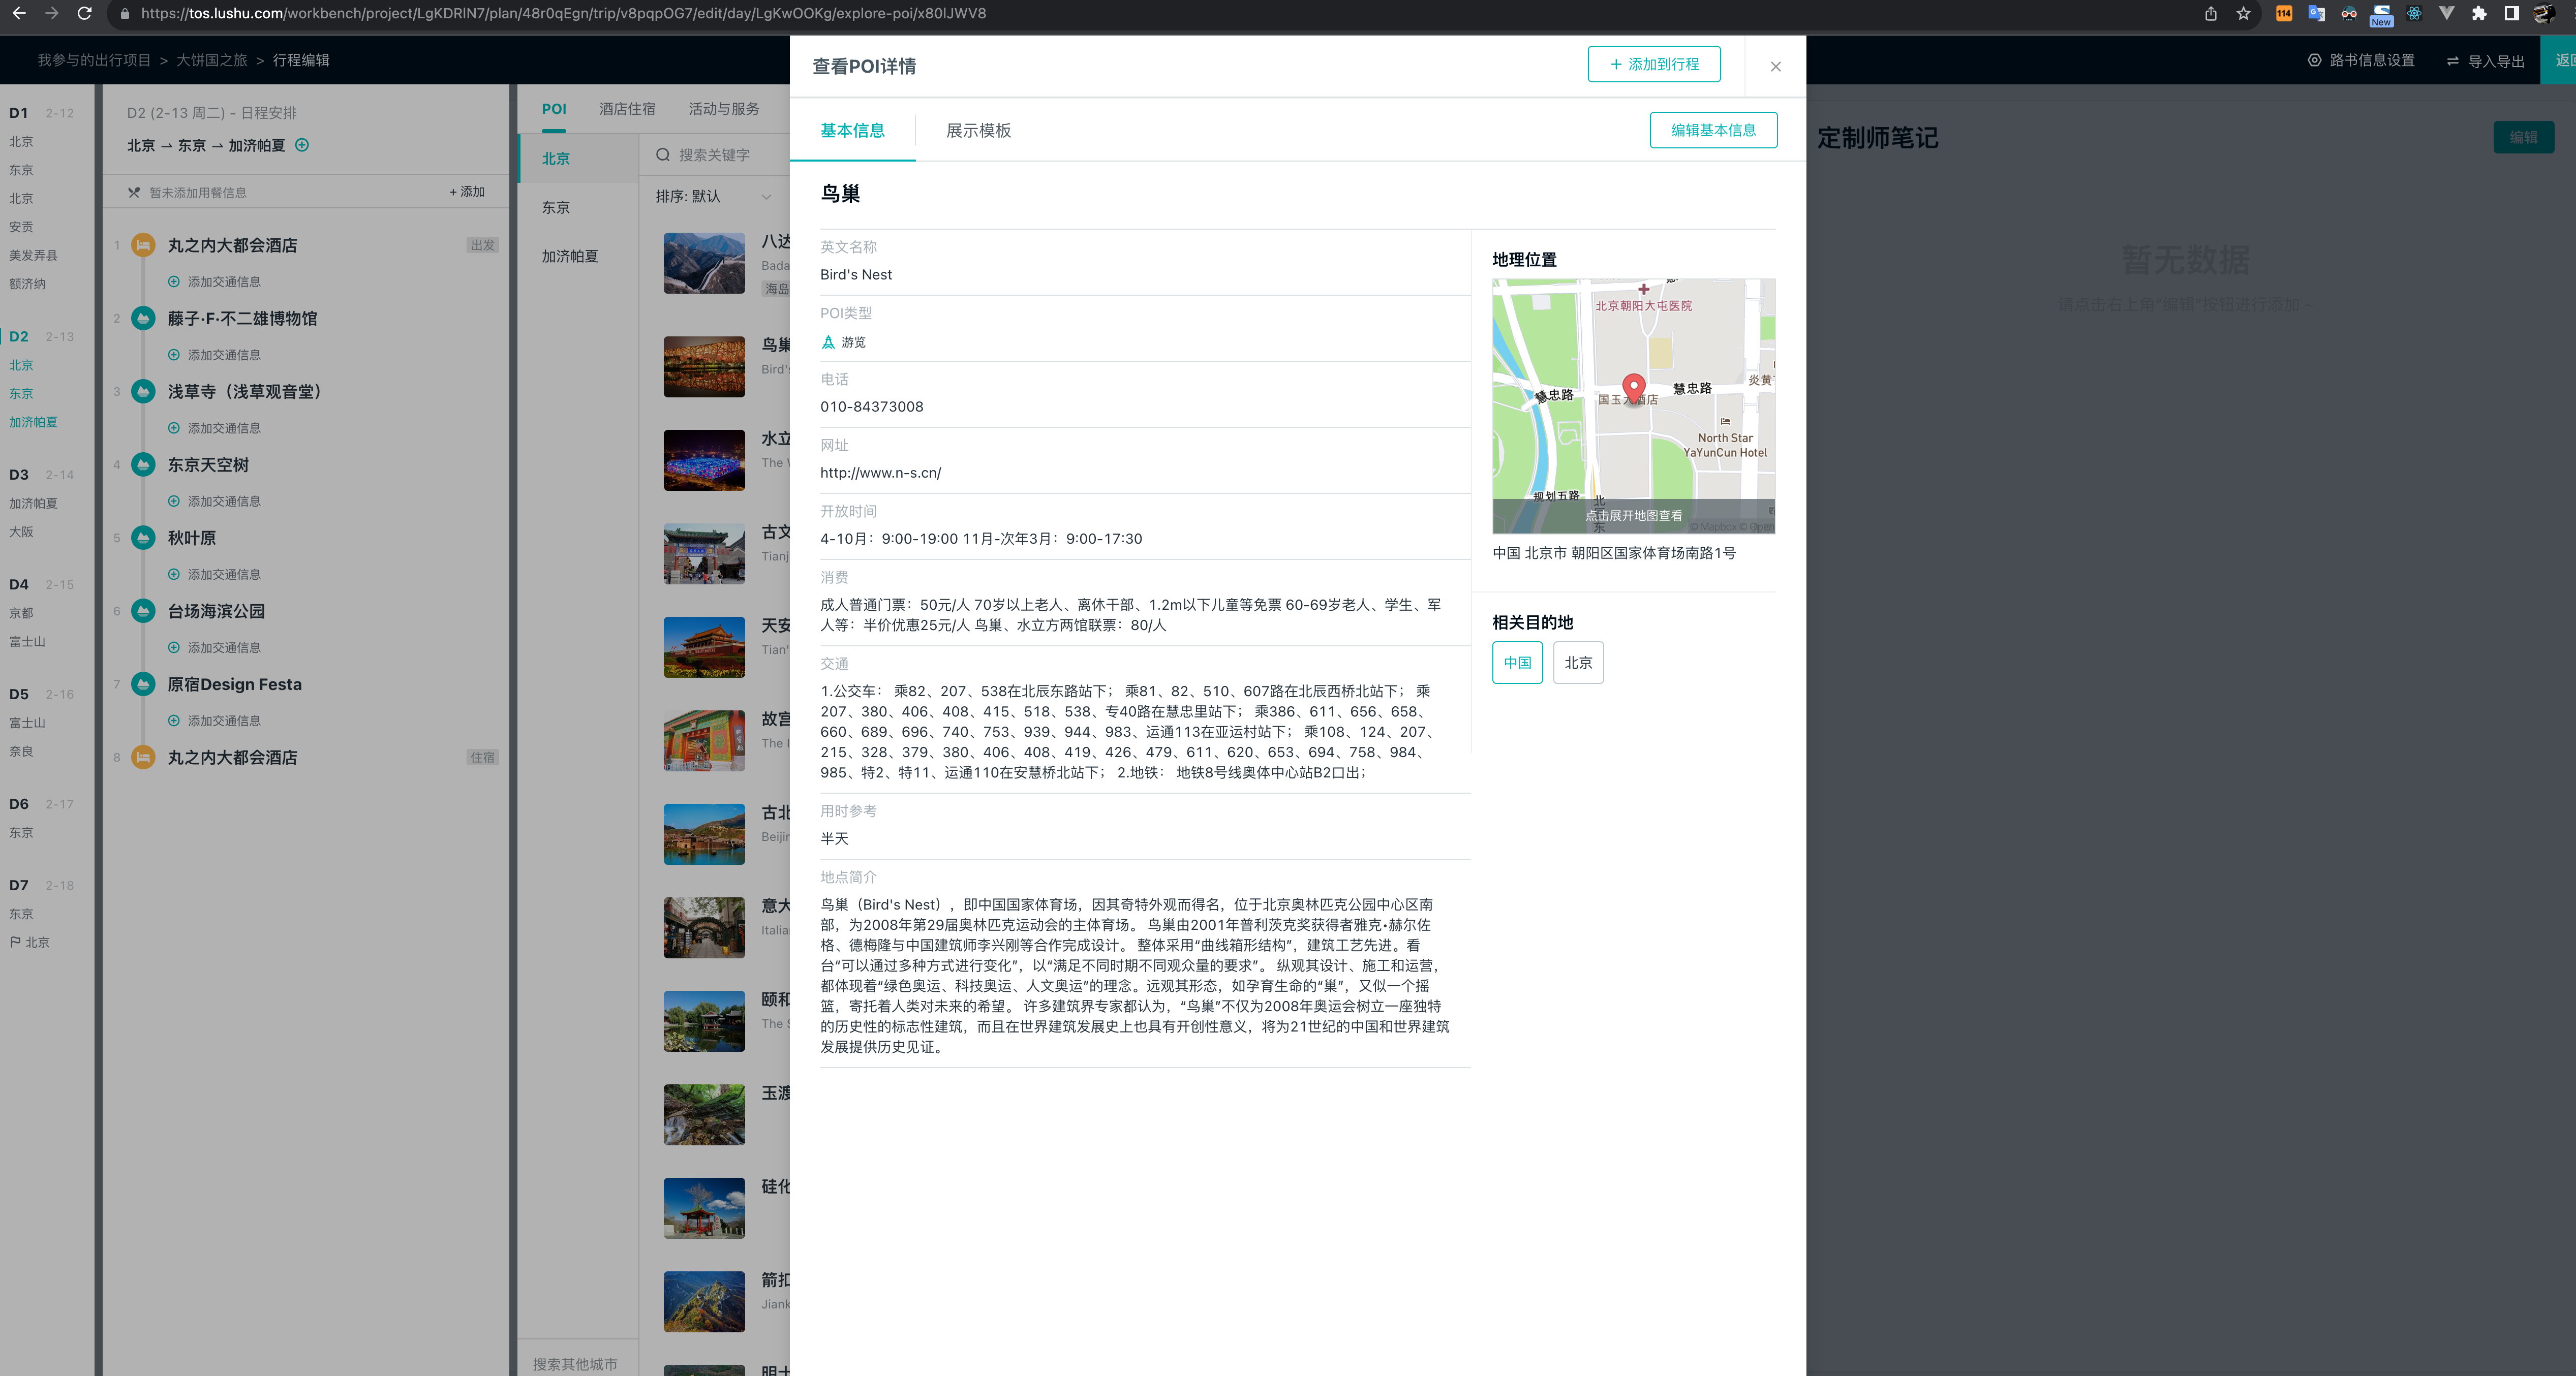Close the POI details panel
2576x1376 pixels.
click(1775, 66)
